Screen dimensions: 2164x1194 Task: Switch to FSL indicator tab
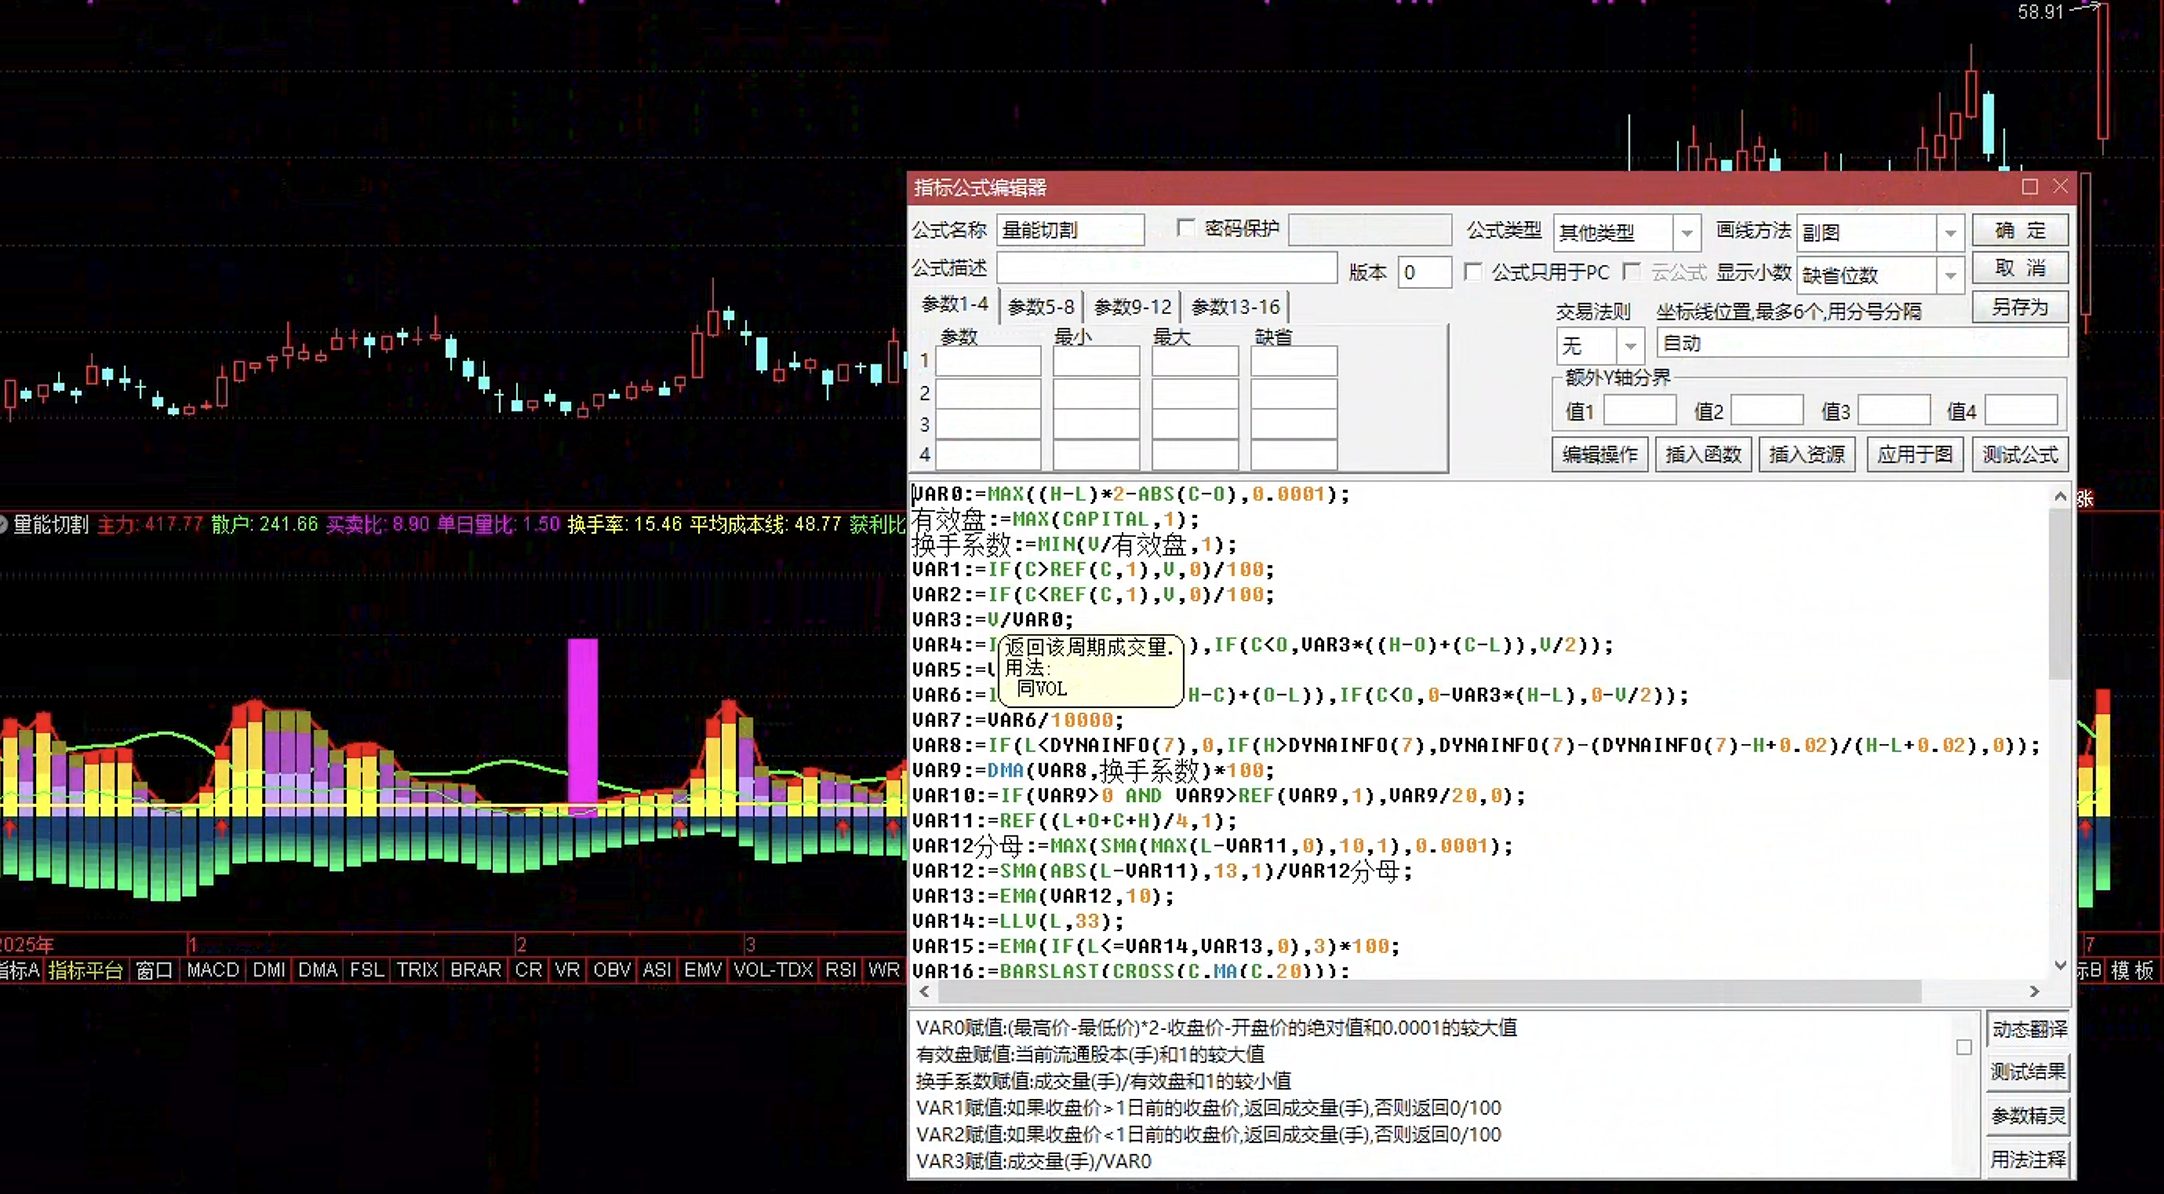(367, 970)
